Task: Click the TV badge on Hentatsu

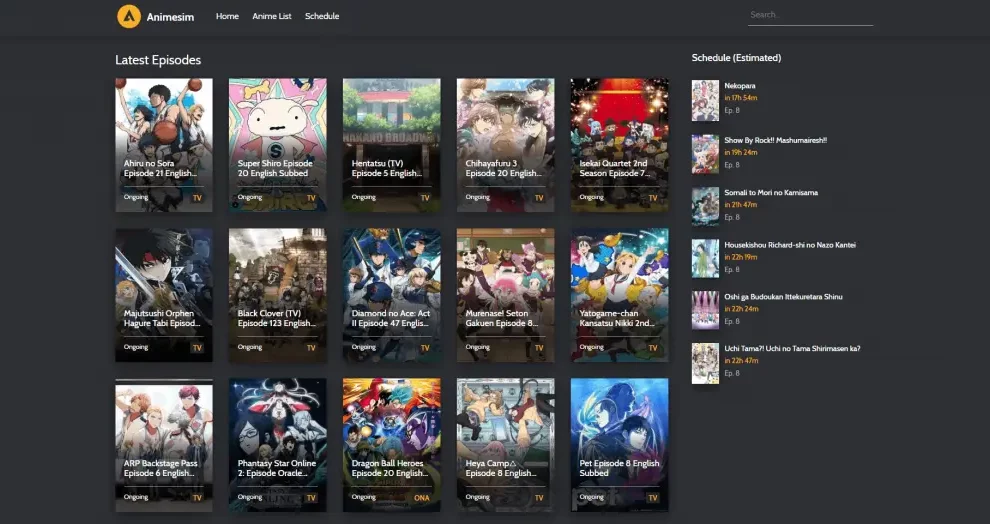Action: [x=425, y=198]
